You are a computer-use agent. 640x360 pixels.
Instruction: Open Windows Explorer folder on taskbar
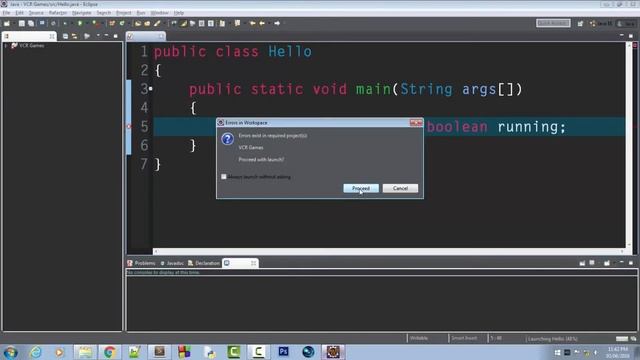tap(85, 352)
